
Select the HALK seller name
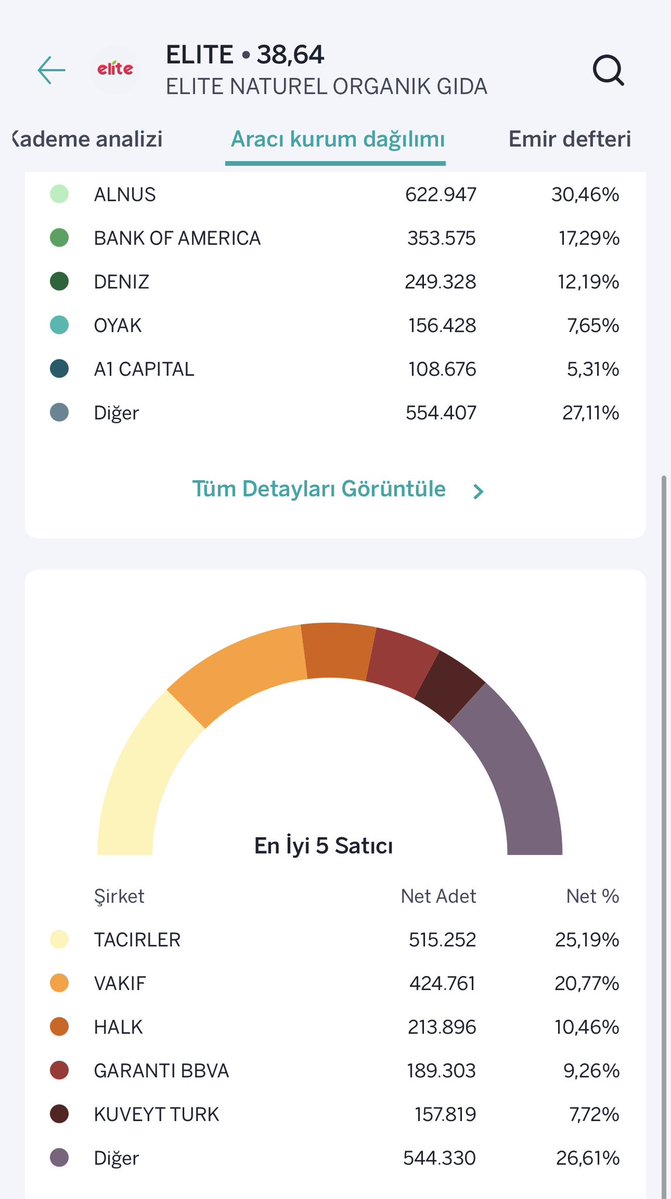tap(118, 1026)
